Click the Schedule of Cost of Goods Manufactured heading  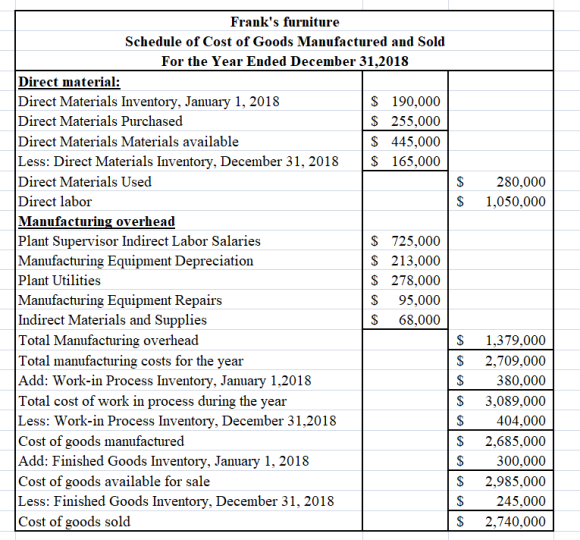tap(284, 41)
